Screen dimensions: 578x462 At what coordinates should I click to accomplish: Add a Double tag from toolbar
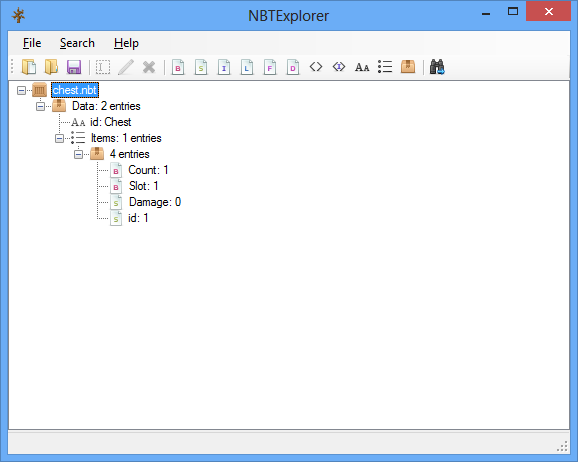coord(293,67)
